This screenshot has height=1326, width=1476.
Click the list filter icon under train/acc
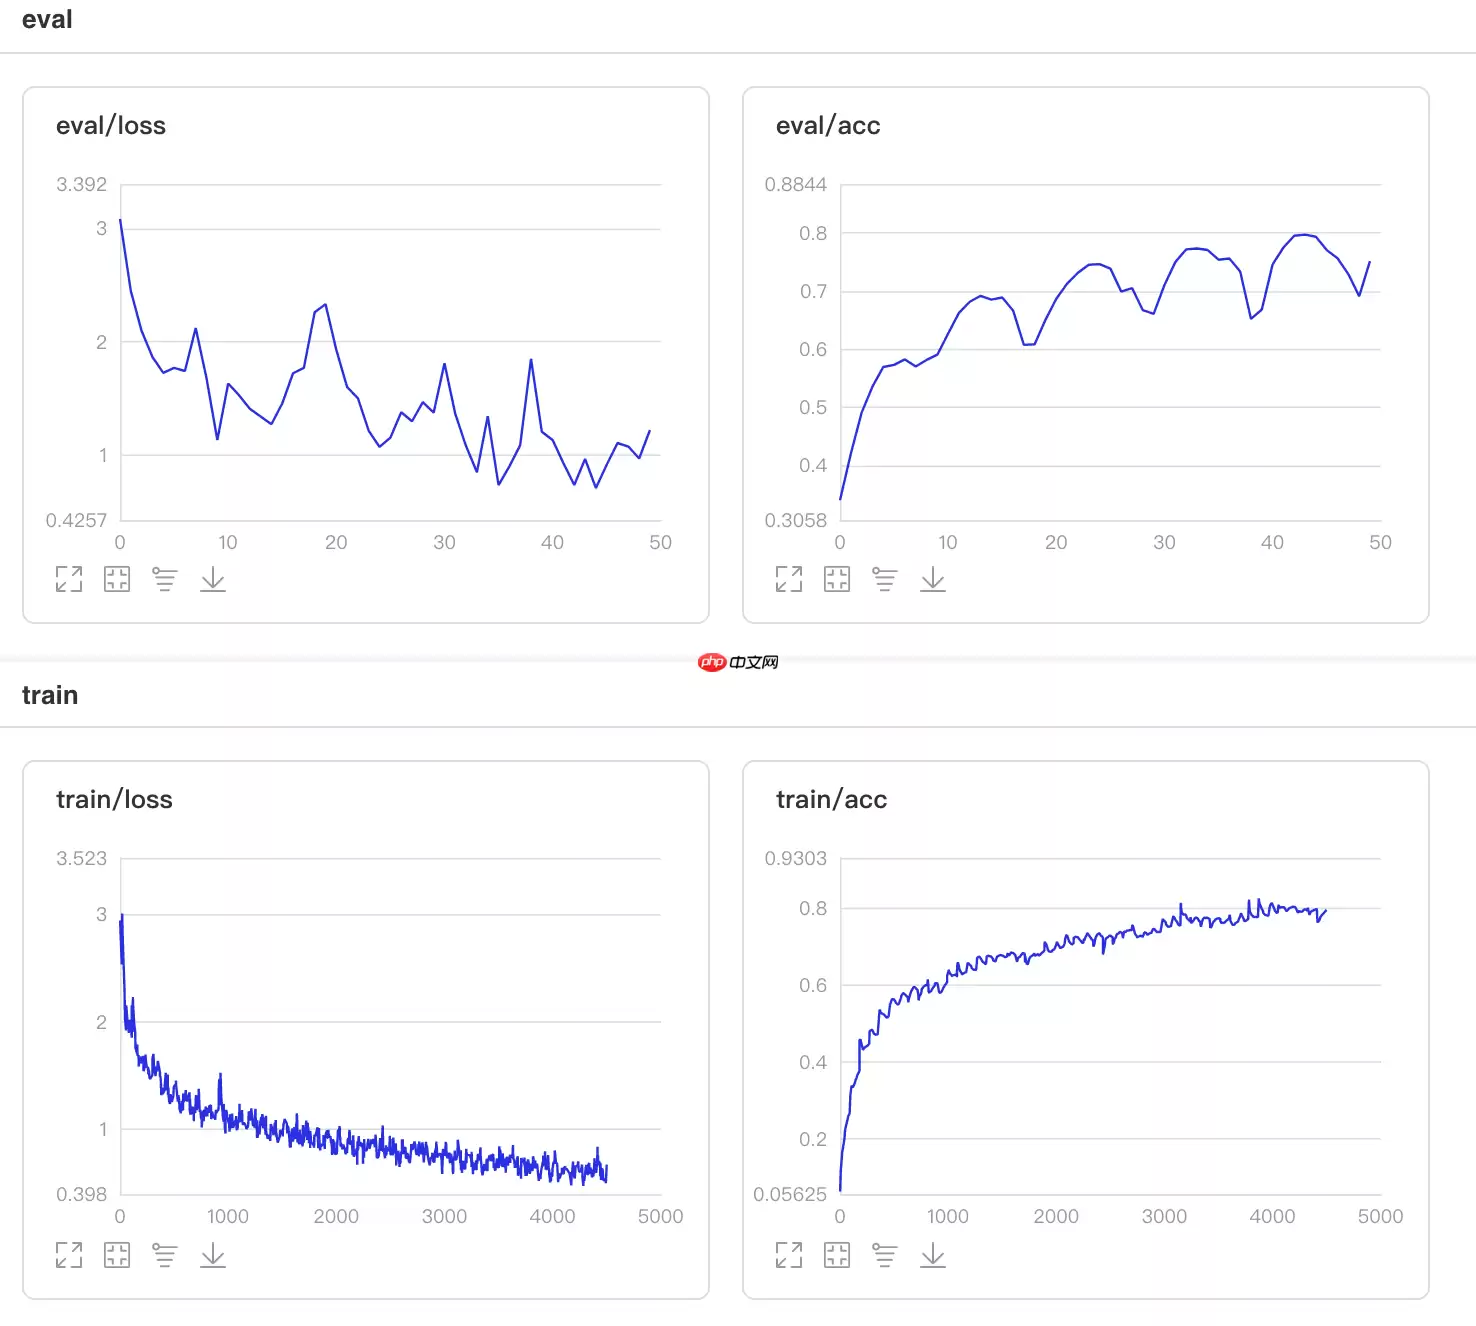(x=885, y=1254)
